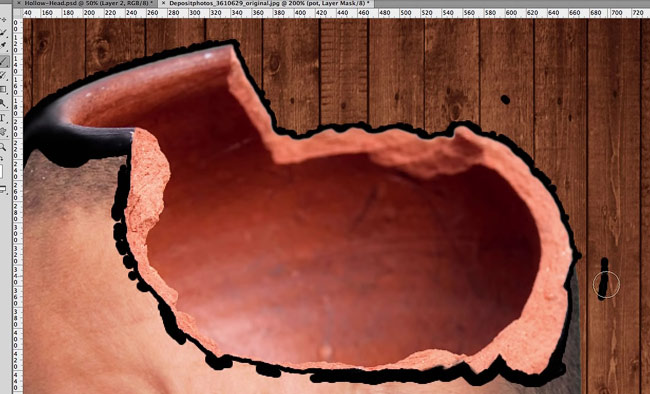Select the highlighted Brush tool
The height and width of the screenshot is (394, 650).
4,61
